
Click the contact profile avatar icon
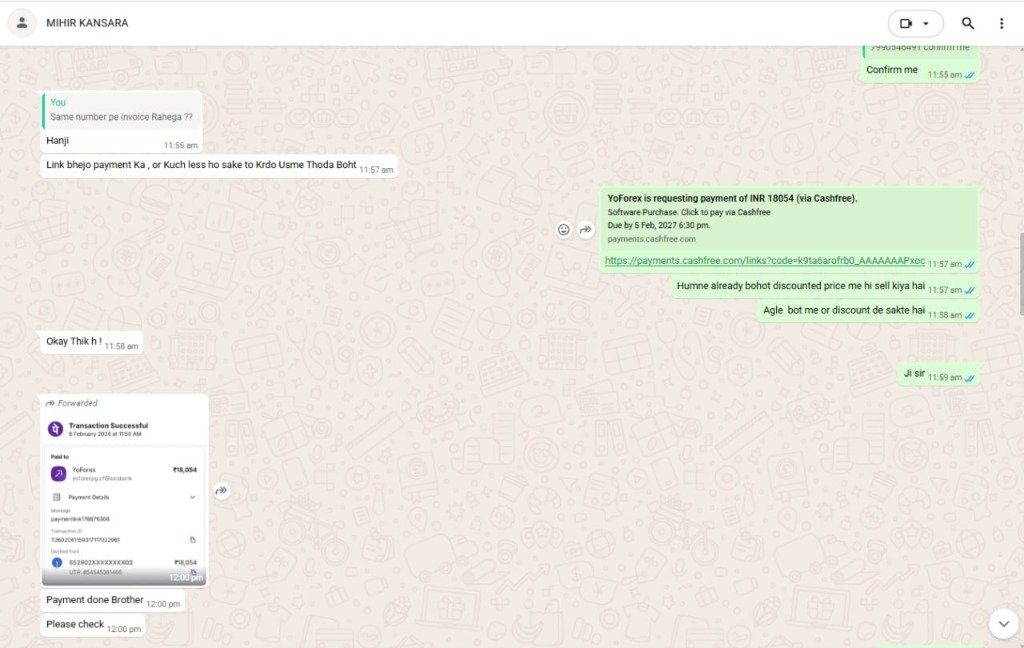pyautogui.click(x=22, y=23)
